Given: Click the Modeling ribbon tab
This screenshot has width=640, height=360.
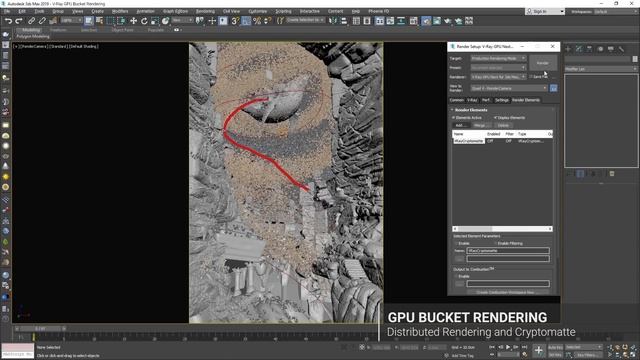Looking at the screenshot, I should [31, 30].
